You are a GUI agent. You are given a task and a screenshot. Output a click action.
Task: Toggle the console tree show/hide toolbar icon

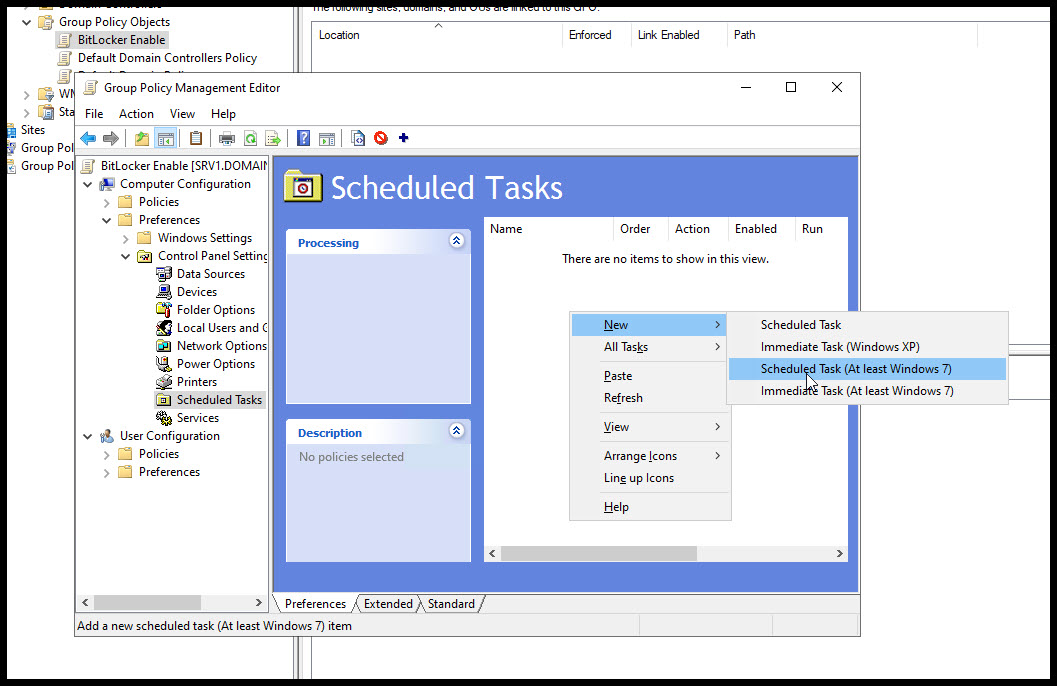[165, 138]
